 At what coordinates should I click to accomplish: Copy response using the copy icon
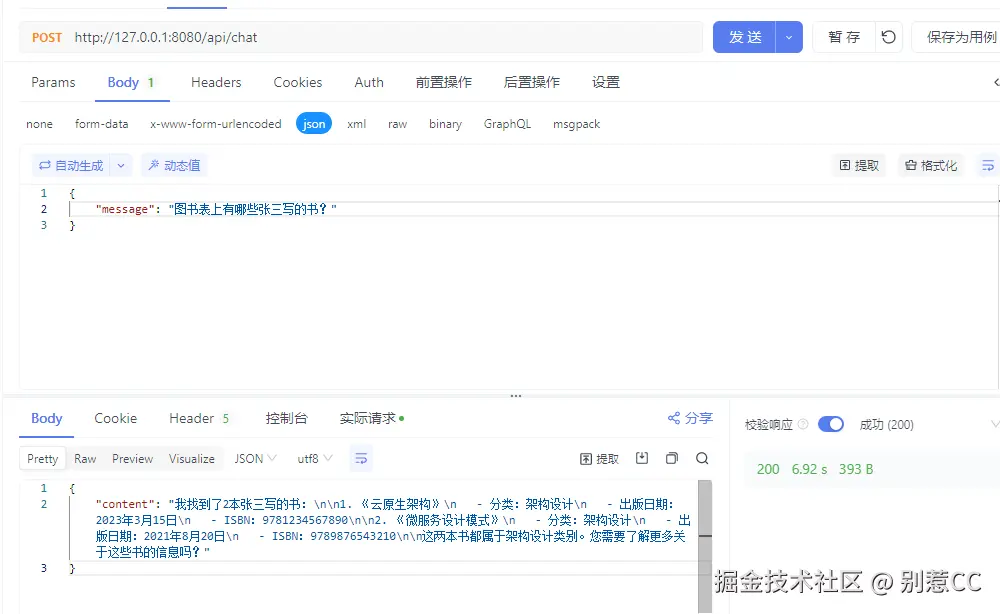point(672,458)
